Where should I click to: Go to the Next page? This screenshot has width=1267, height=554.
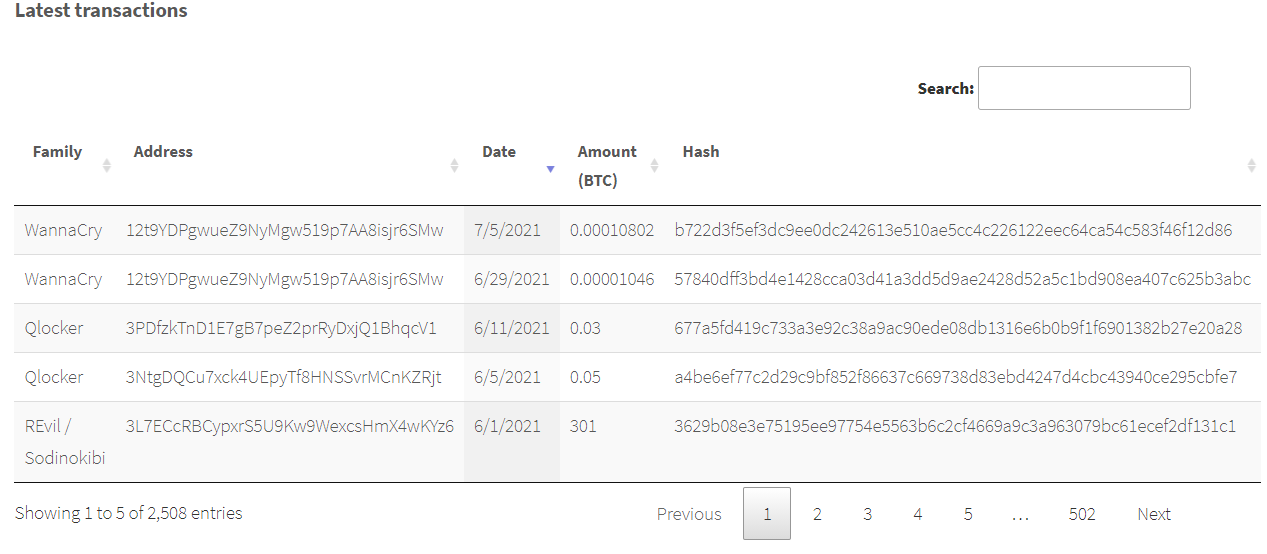1154,514
